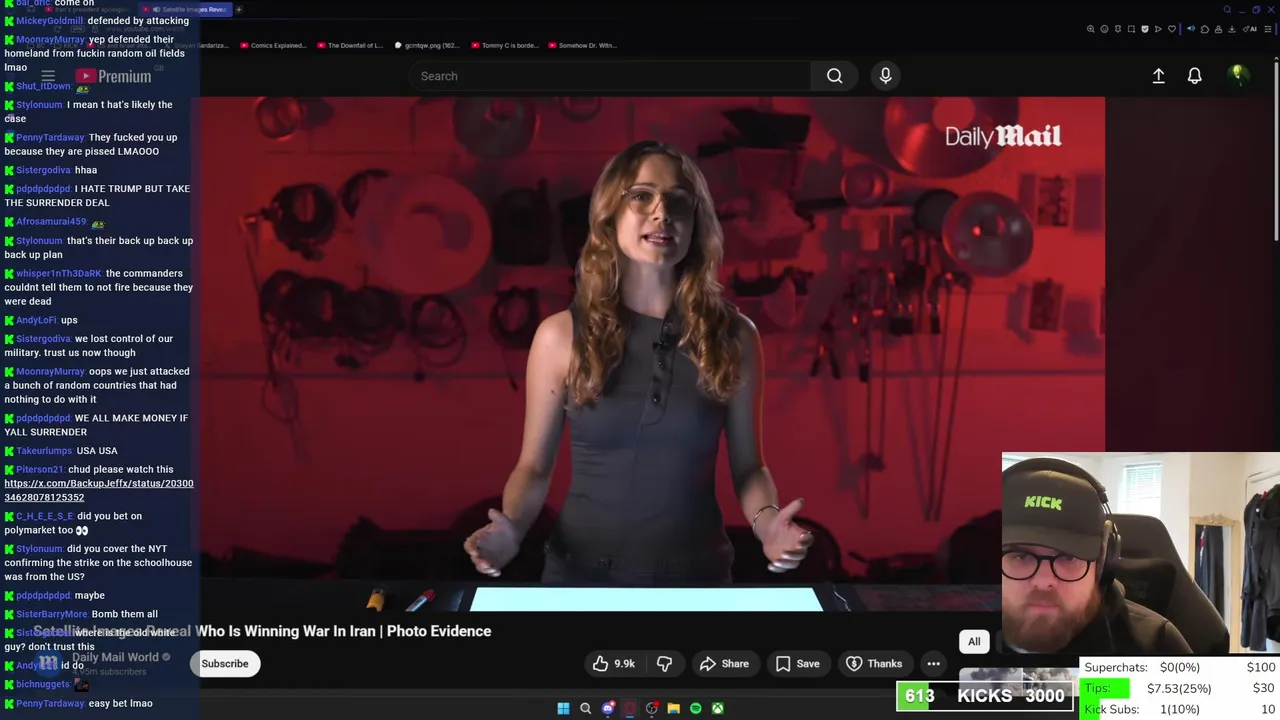Toggle the browser ad blocker shield
This screenshot has width=1280, height=720.
(x=1145, y=29)
